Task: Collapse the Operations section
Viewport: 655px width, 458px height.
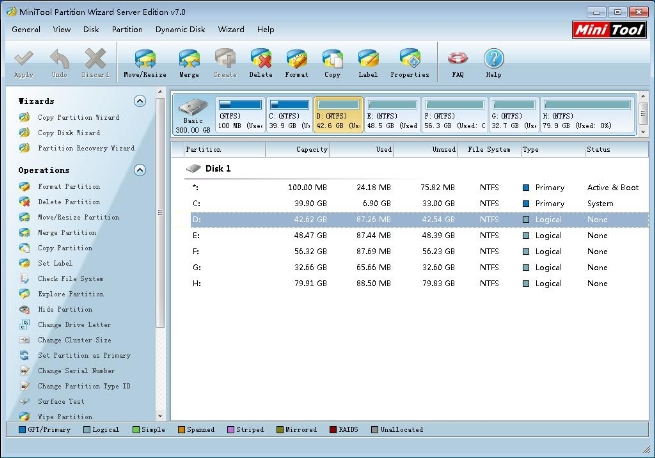Action: tap(140, 170)
